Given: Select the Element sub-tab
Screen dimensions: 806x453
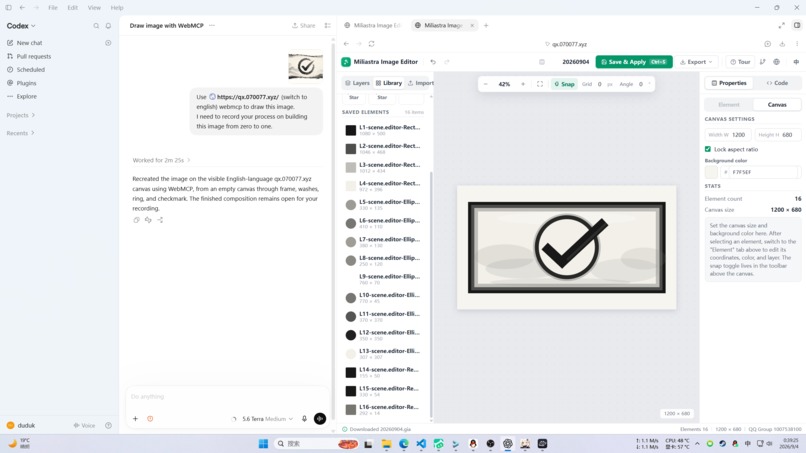Looking at the screenshot, I should click(x=728, y=104).
